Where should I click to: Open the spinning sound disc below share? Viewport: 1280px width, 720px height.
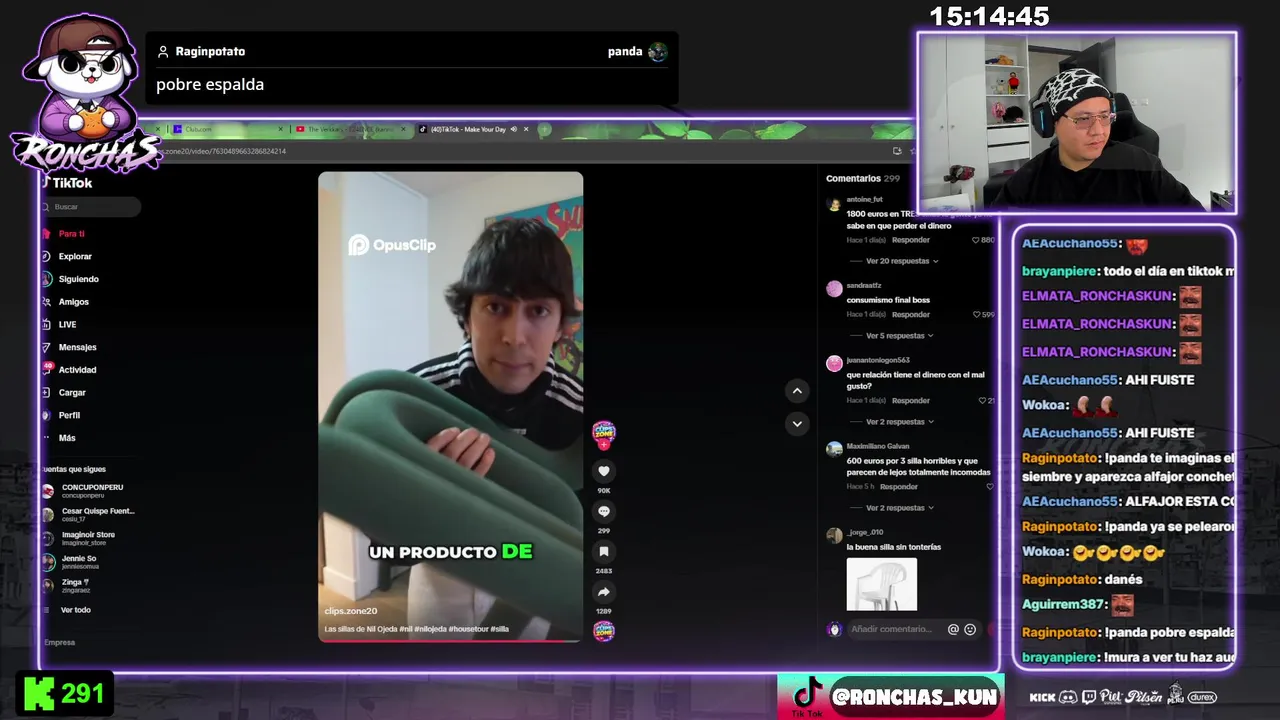pyautogui.click(x=604, y=631)
